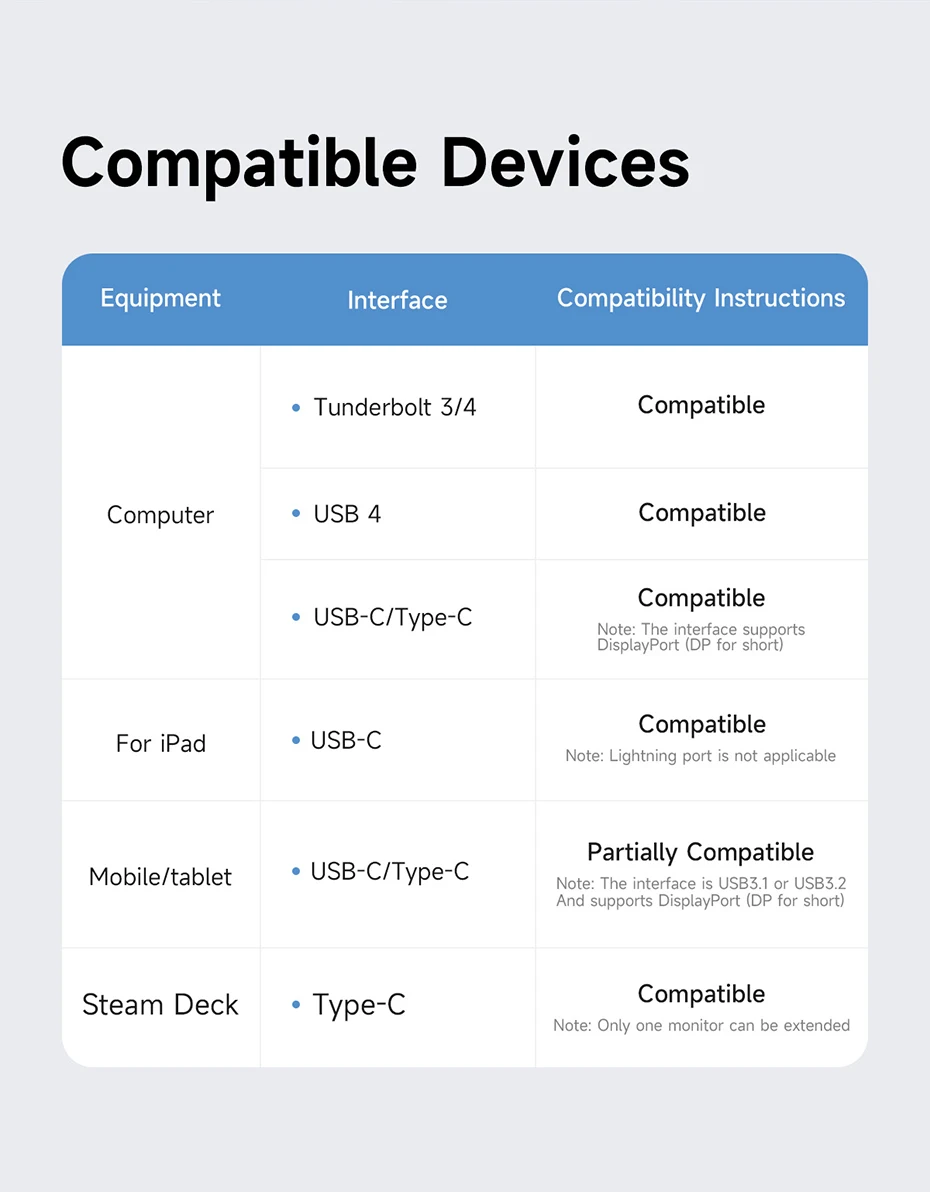This screenshot has width=930, height=1192.
Task: Click the Computer equipment cell
Action: [x=160, y=515]
